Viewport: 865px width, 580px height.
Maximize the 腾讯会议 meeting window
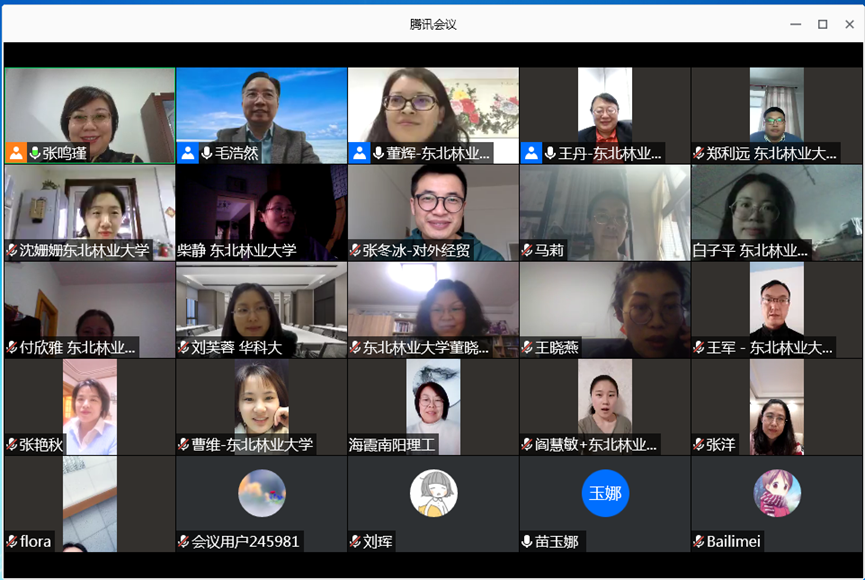822,24
